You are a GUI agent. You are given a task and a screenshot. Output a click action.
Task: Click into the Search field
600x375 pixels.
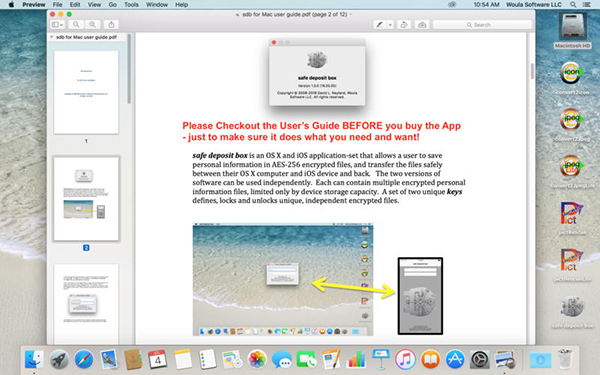482,24
